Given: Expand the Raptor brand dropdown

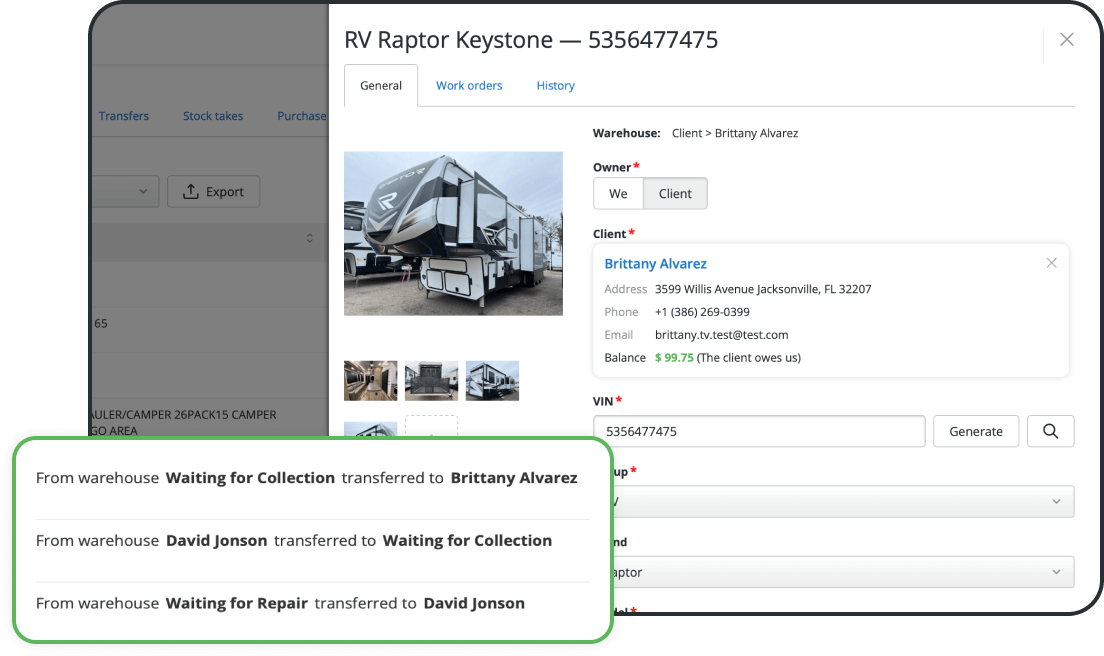Looking at the screenshot, I should tap(1059, 571).
